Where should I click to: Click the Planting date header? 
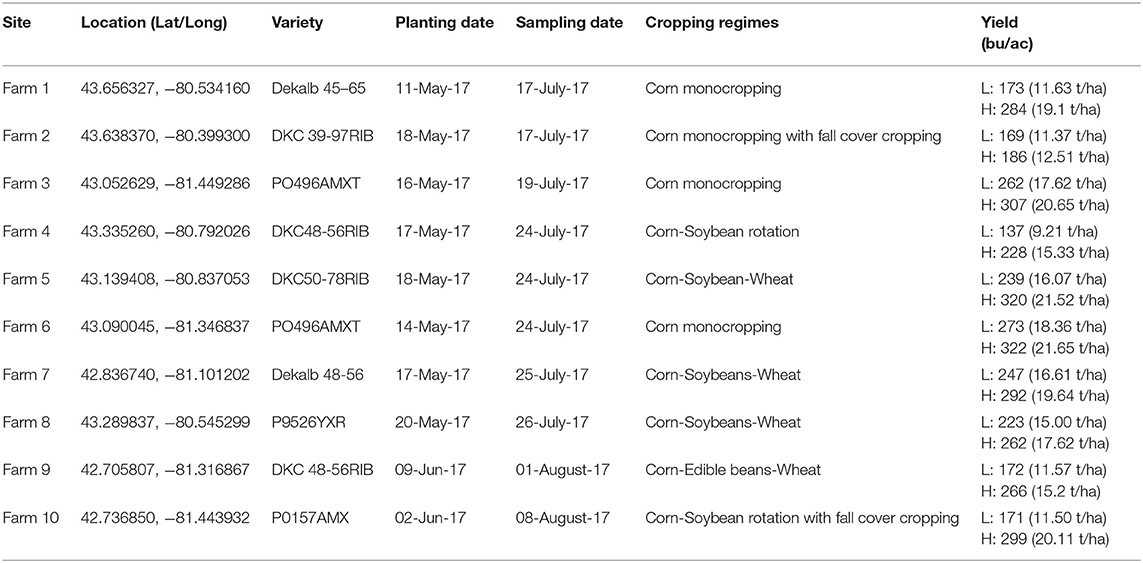tap(445, 23)
